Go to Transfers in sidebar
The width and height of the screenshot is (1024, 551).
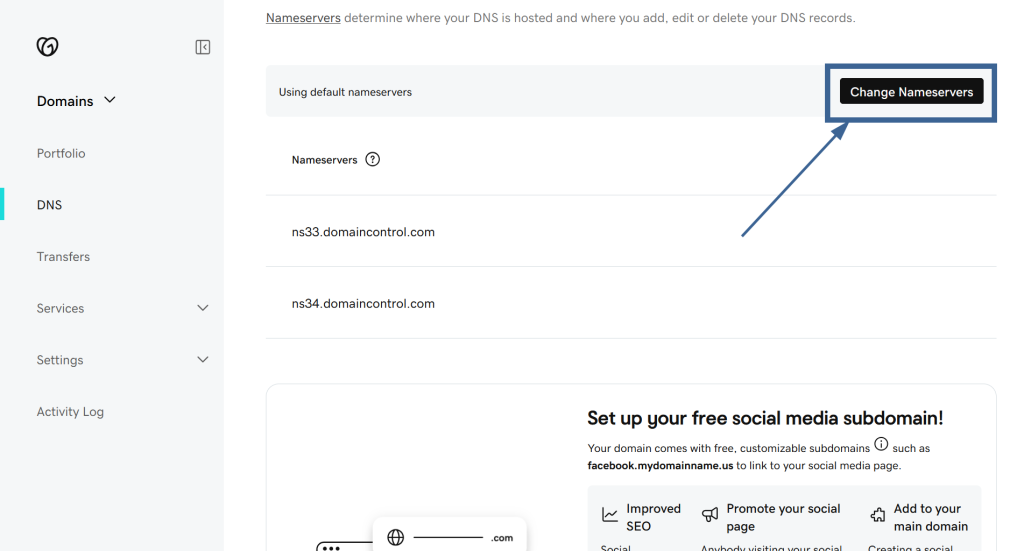click(x=63, y=257)
